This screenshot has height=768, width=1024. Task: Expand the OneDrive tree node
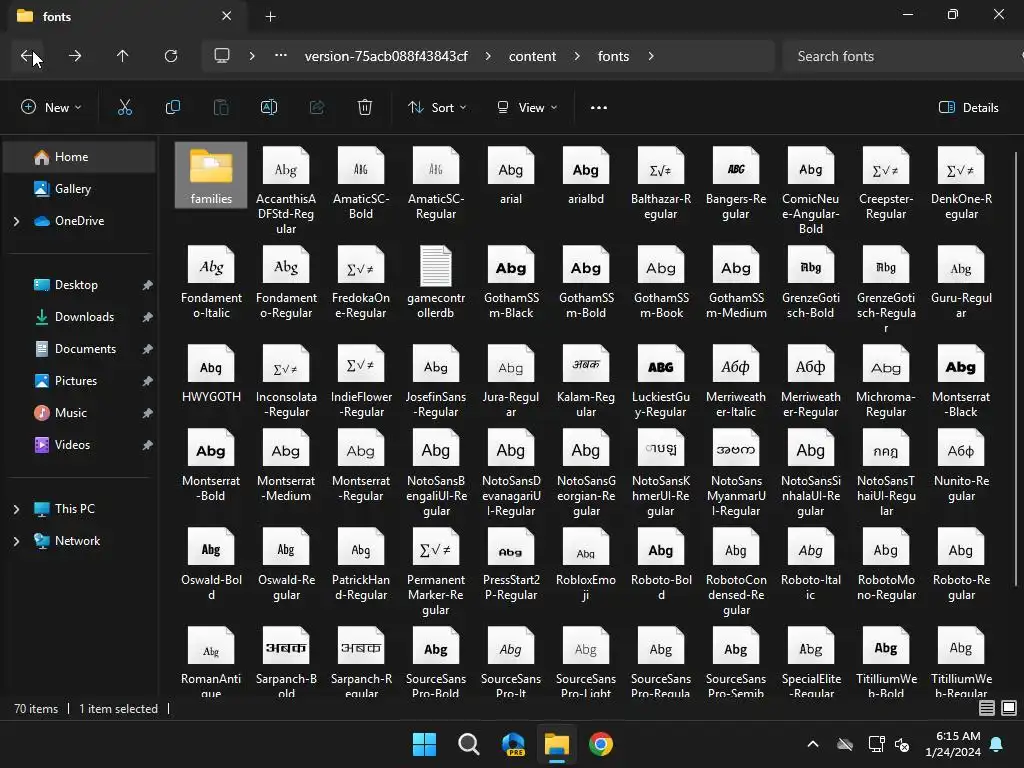coord(16,221)
